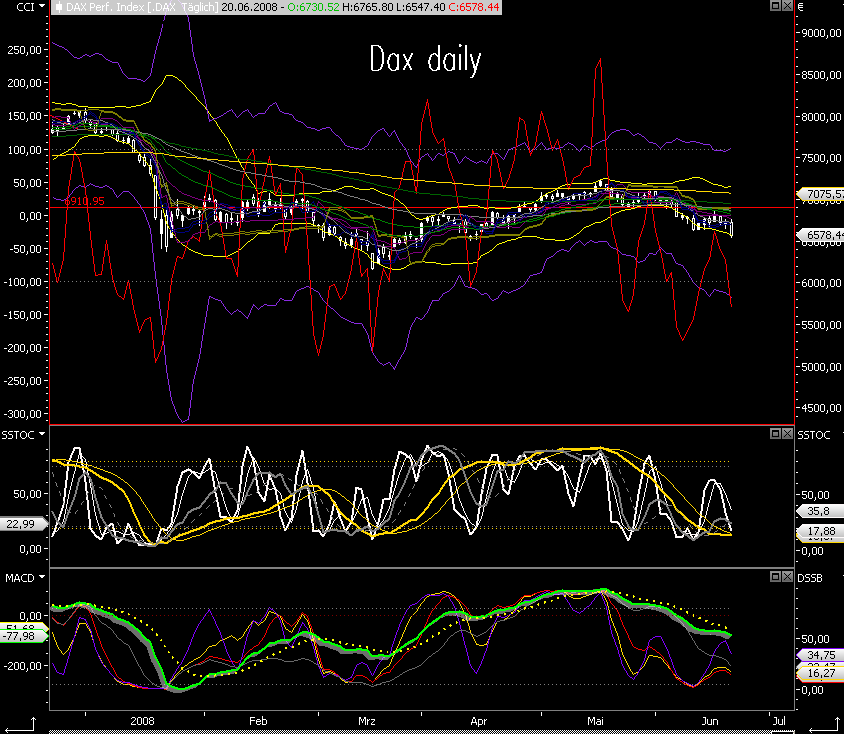This screenshot has height=734, width=844.
Task: Click the Mai label on the time axis
Action: pos(595,721)
